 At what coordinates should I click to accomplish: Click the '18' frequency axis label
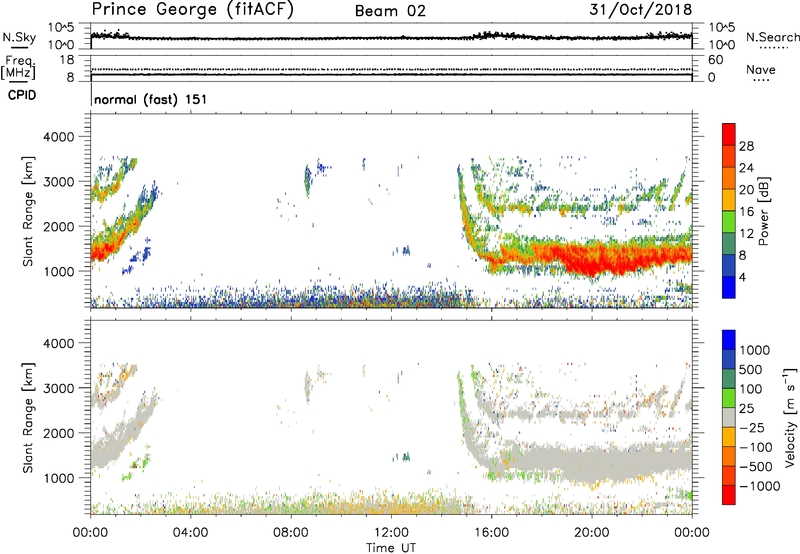tap(66, 60)
